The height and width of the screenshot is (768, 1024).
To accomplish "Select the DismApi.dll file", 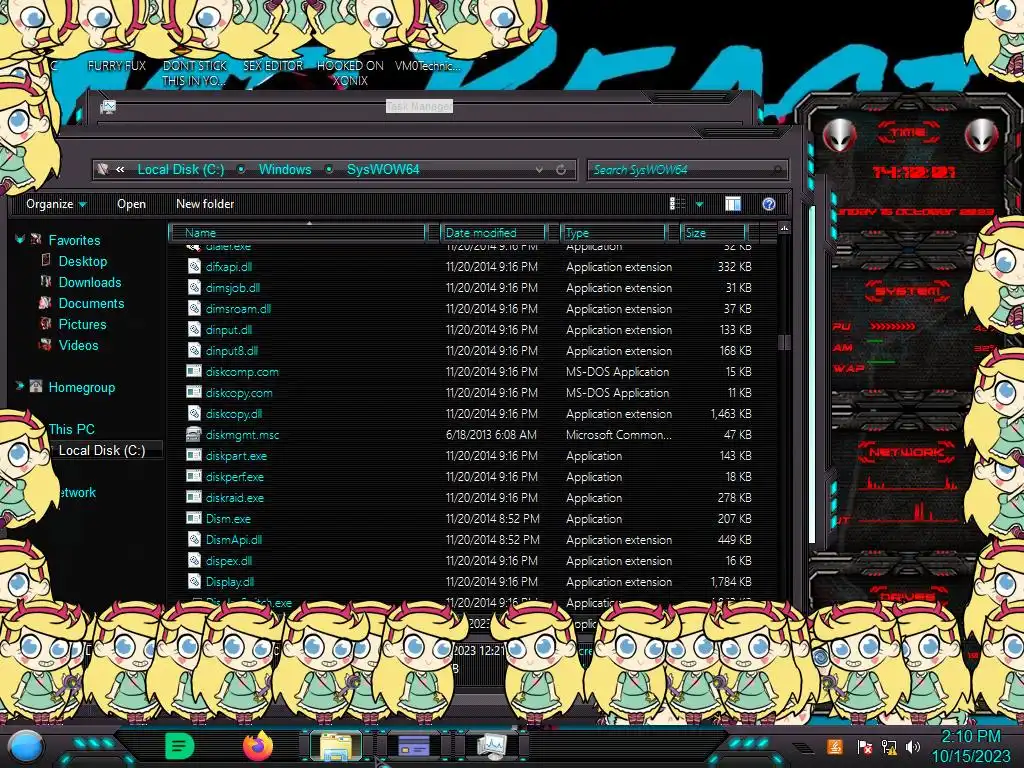I will tap(234, 539).
